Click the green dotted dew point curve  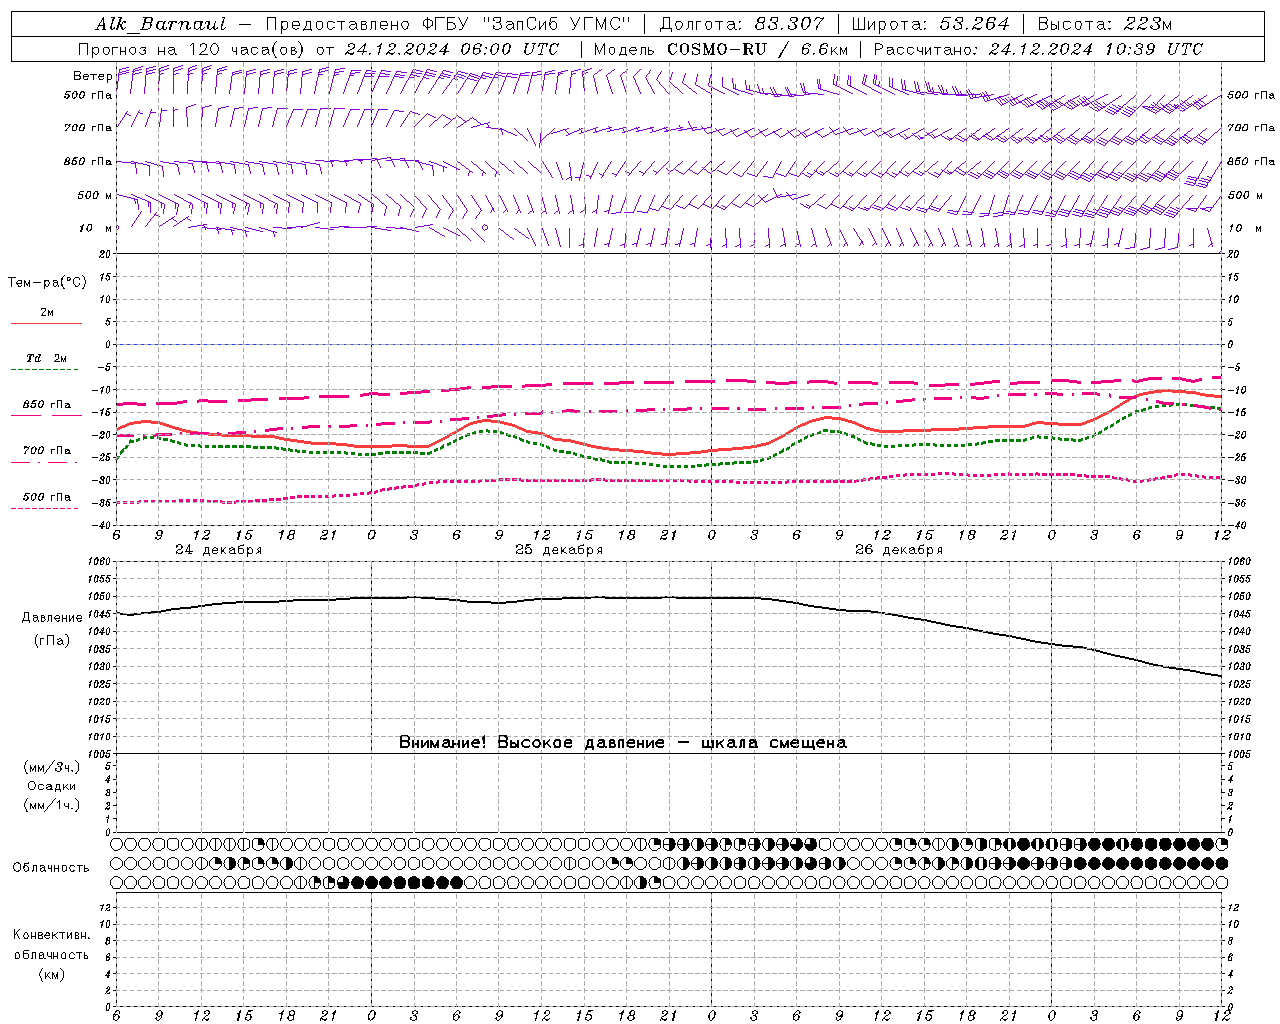tap(670, 466)
